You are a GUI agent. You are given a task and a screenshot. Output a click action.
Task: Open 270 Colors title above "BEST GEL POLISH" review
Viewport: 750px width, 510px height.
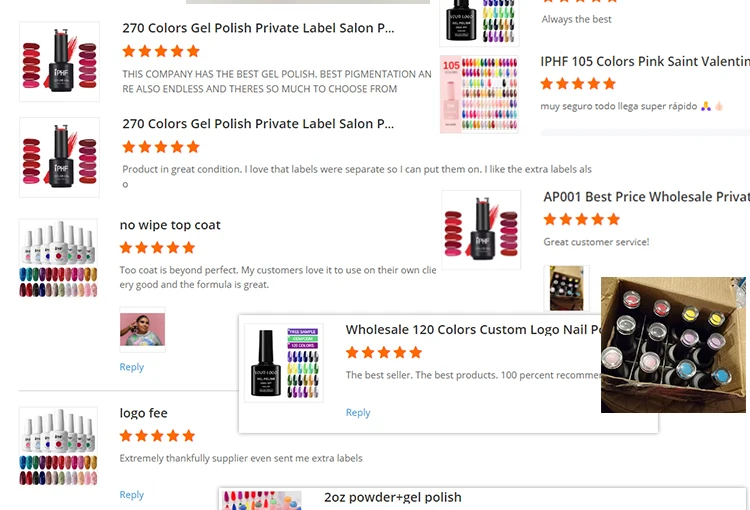point(258,28)
